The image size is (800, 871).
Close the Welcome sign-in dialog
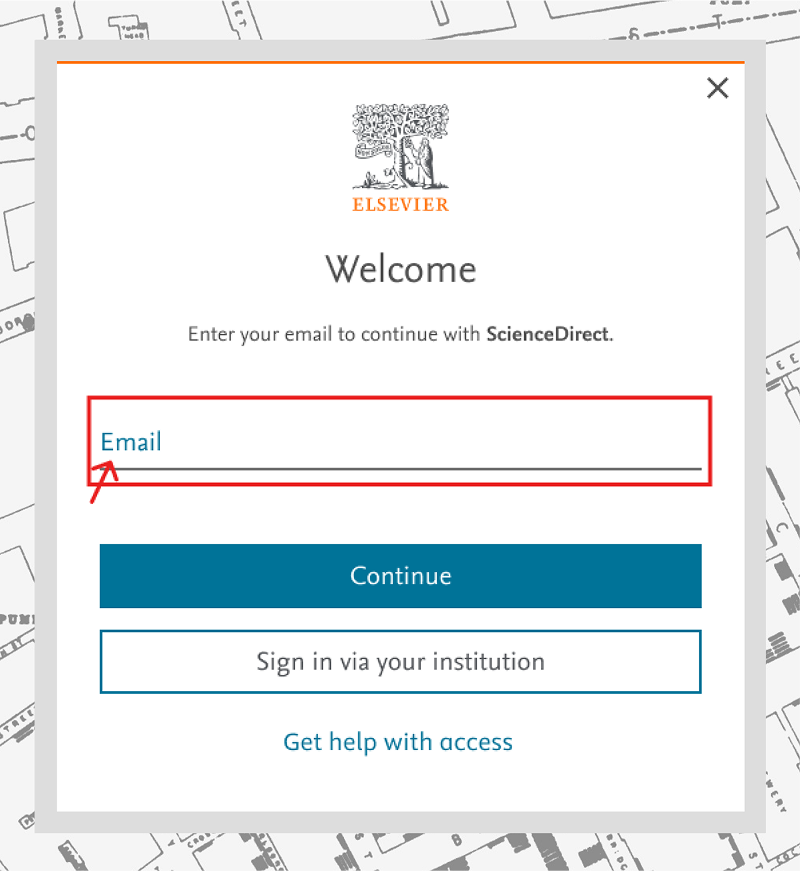click(x=717, y=88)
